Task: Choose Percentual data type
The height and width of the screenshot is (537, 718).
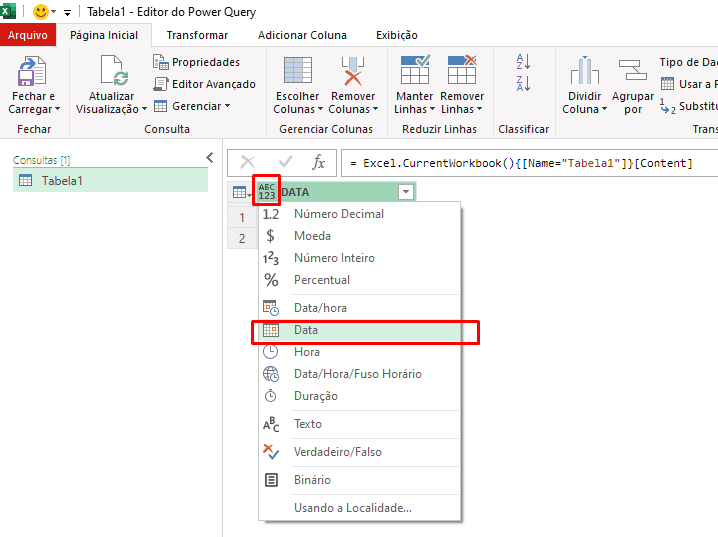Action: 359,280
